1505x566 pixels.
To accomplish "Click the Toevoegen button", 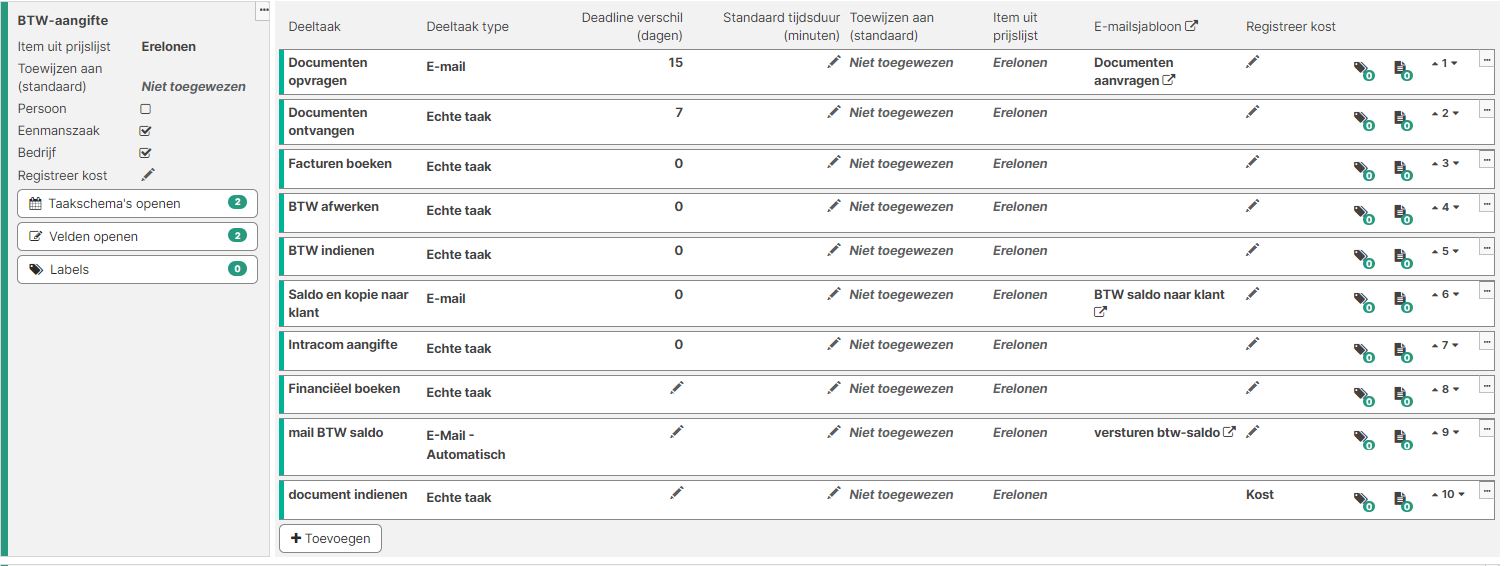I will 330,538.
